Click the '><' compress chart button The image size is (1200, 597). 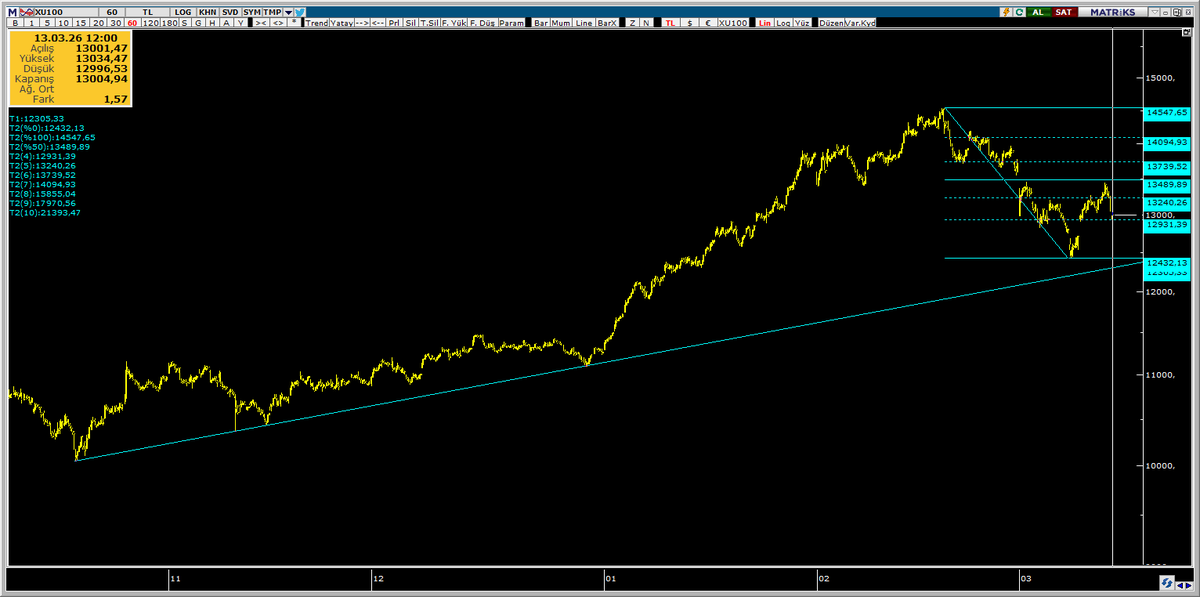261,23
